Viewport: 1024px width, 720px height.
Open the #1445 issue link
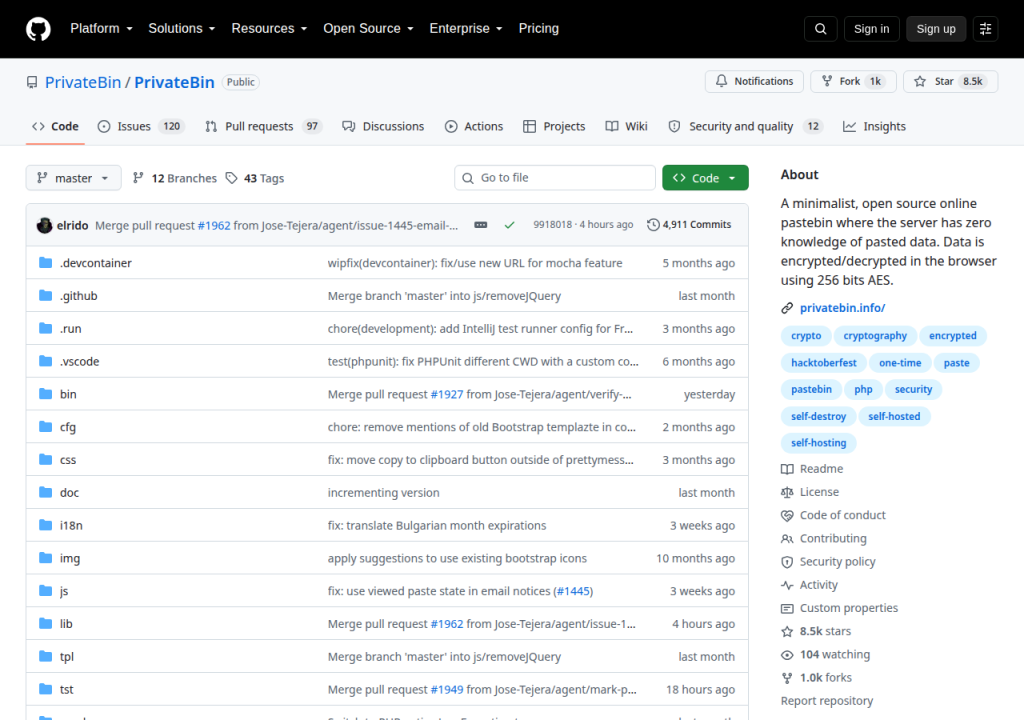(x=573, y=591)
